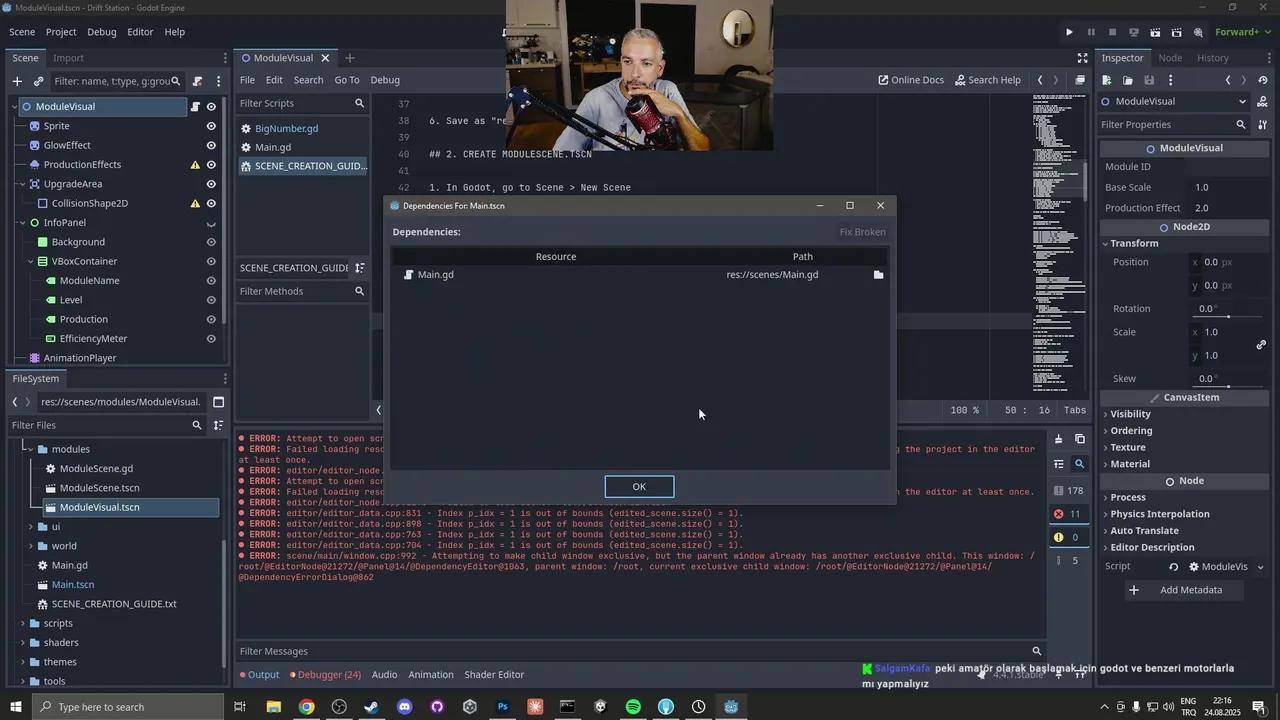
Task: Open the Project menu
Action: coord(61,32)
